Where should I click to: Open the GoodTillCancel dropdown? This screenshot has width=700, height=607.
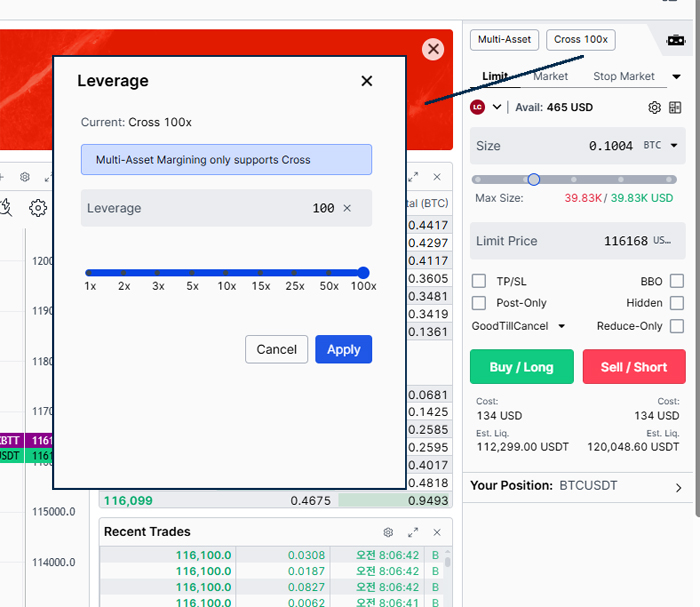pos(519,326)
